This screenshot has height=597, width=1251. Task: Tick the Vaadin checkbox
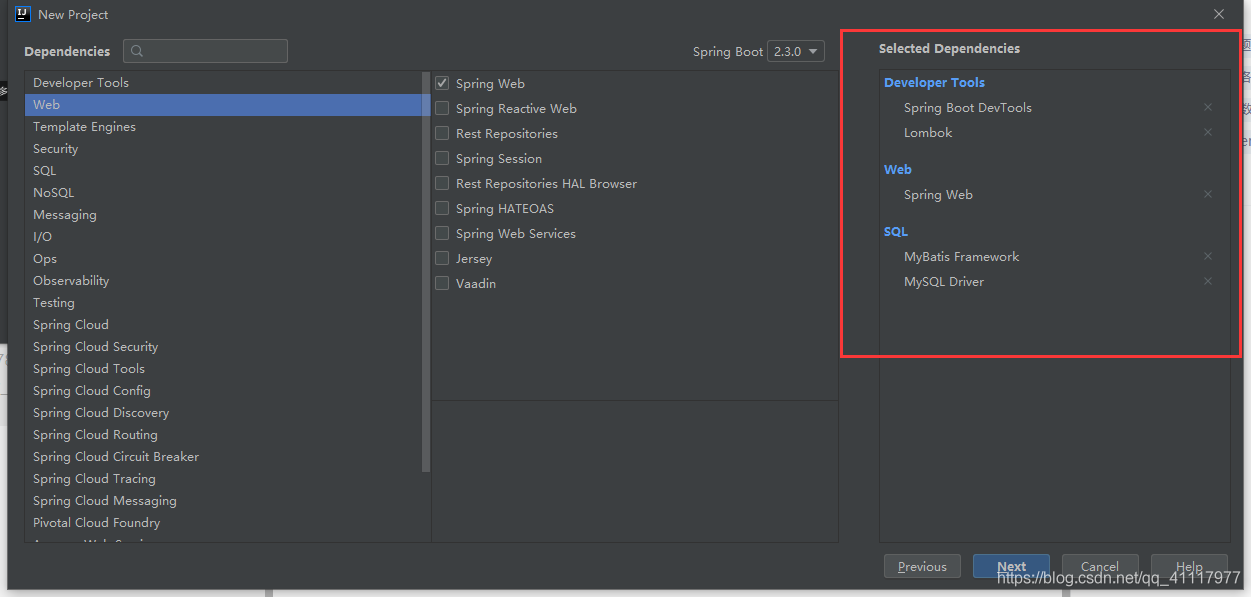[x=442, y=283]
